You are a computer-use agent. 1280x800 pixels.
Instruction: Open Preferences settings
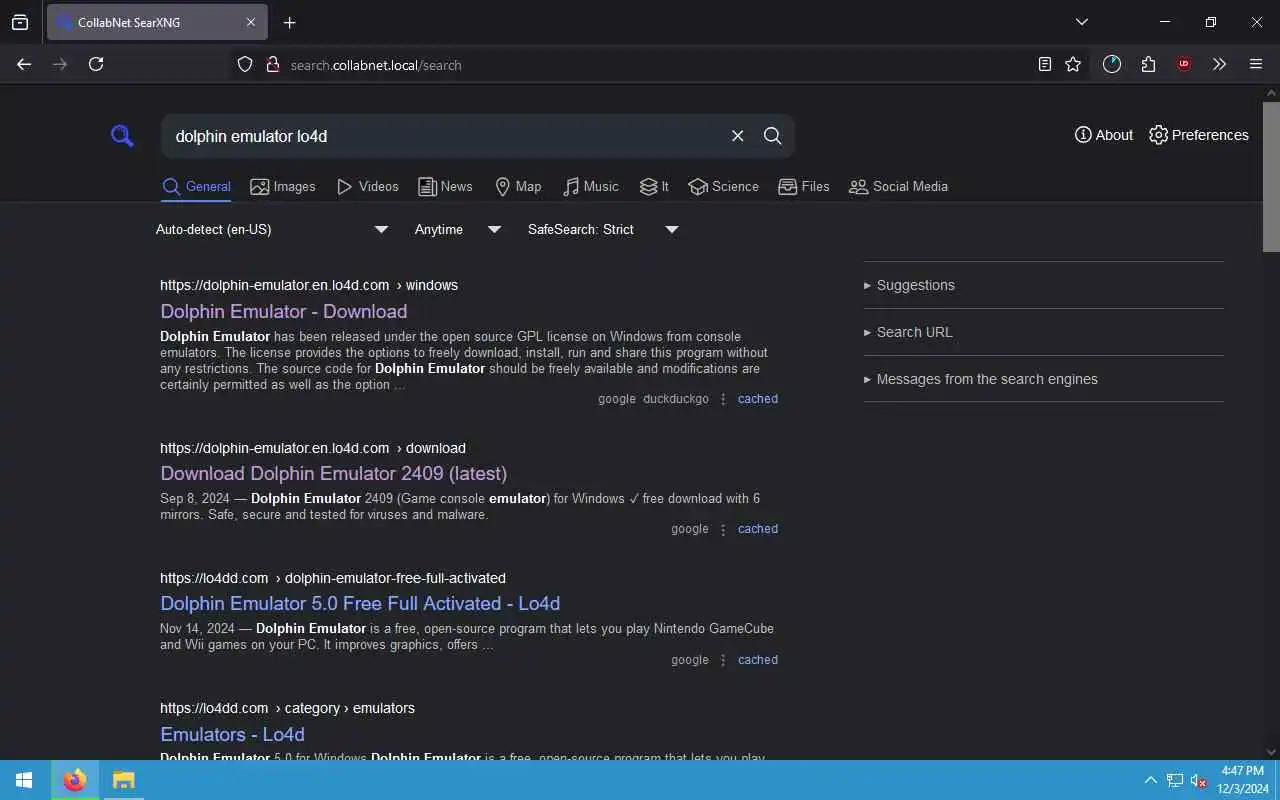(x=1199, y=135)
